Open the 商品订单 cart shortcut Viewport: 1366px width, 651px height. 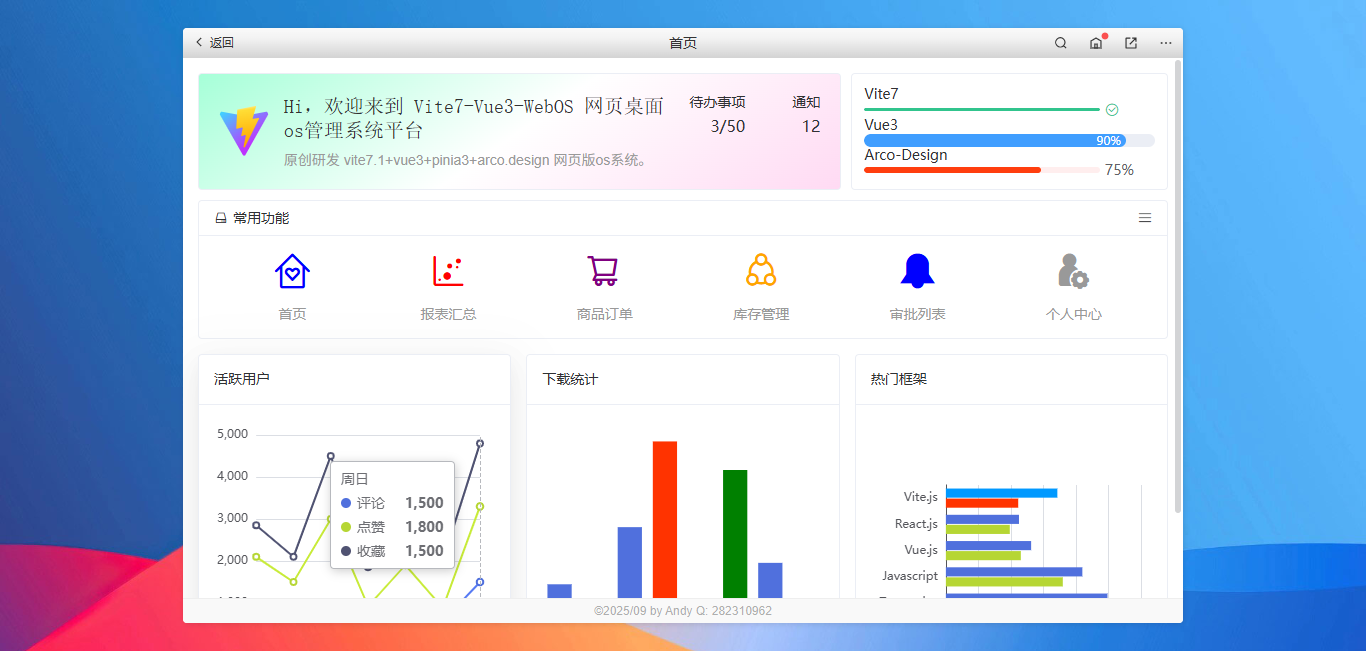click(x=603, y=271)
